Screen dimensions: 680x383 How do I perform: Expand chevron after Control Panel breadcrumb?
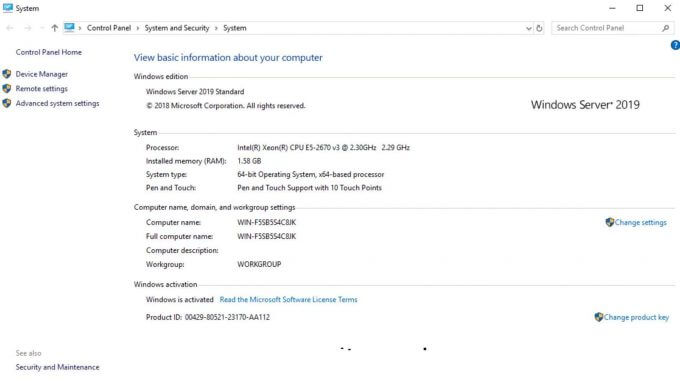(137, 28)
